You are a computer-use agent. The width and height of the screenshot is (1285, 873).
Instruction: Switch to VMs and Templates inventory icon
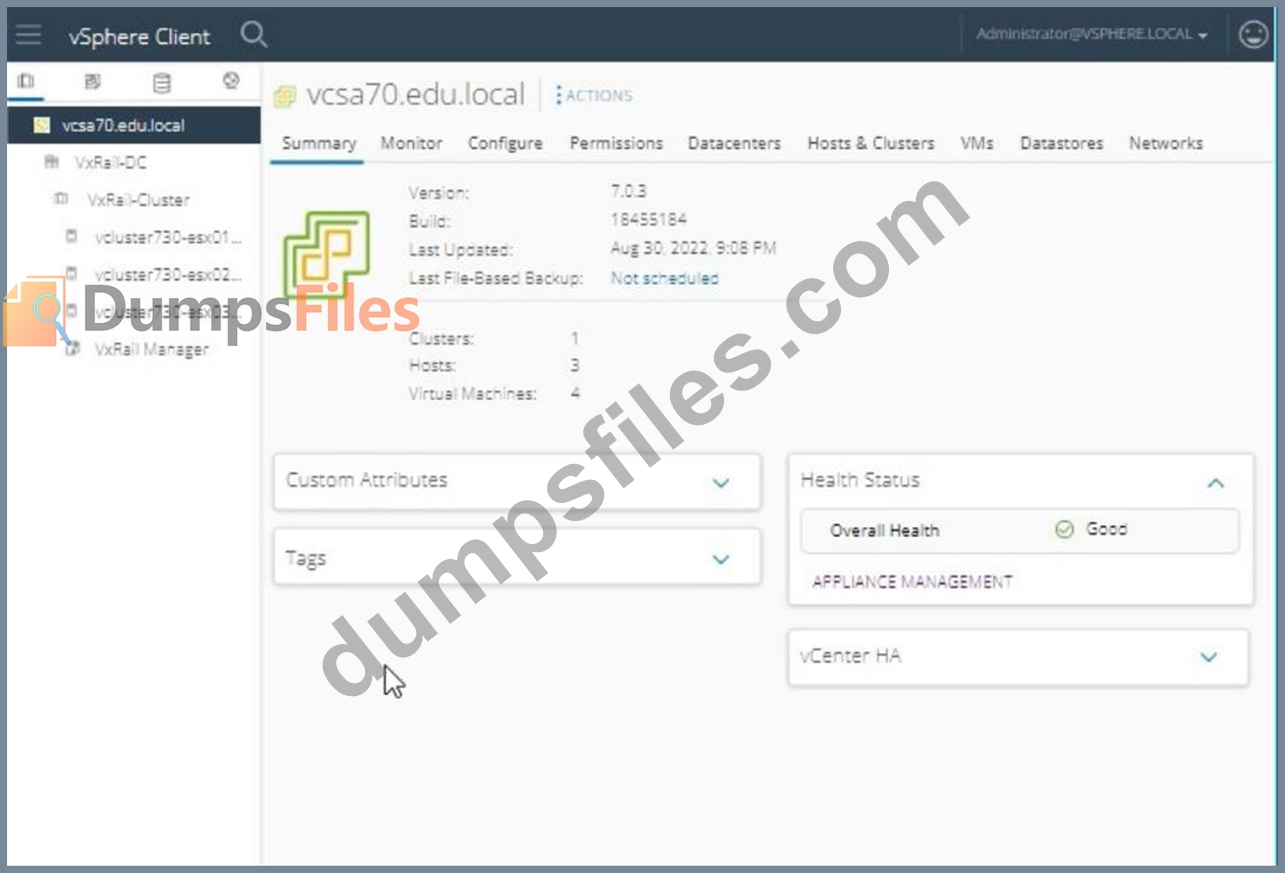click(x=93, y=82)
